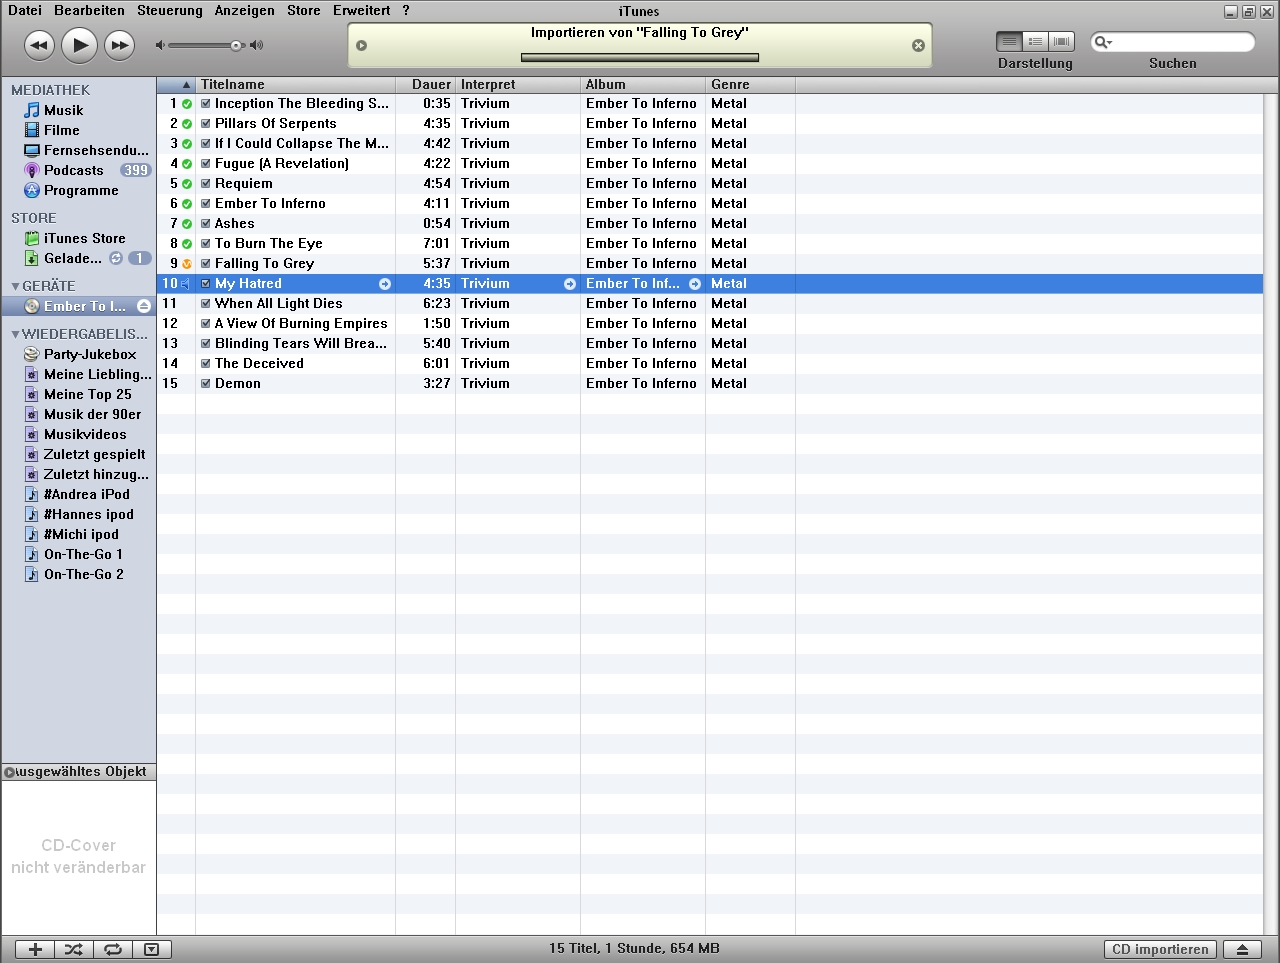This screenshot has width=1280, height=963.
Task: Click the import progress bar
Action: point(640,57)
